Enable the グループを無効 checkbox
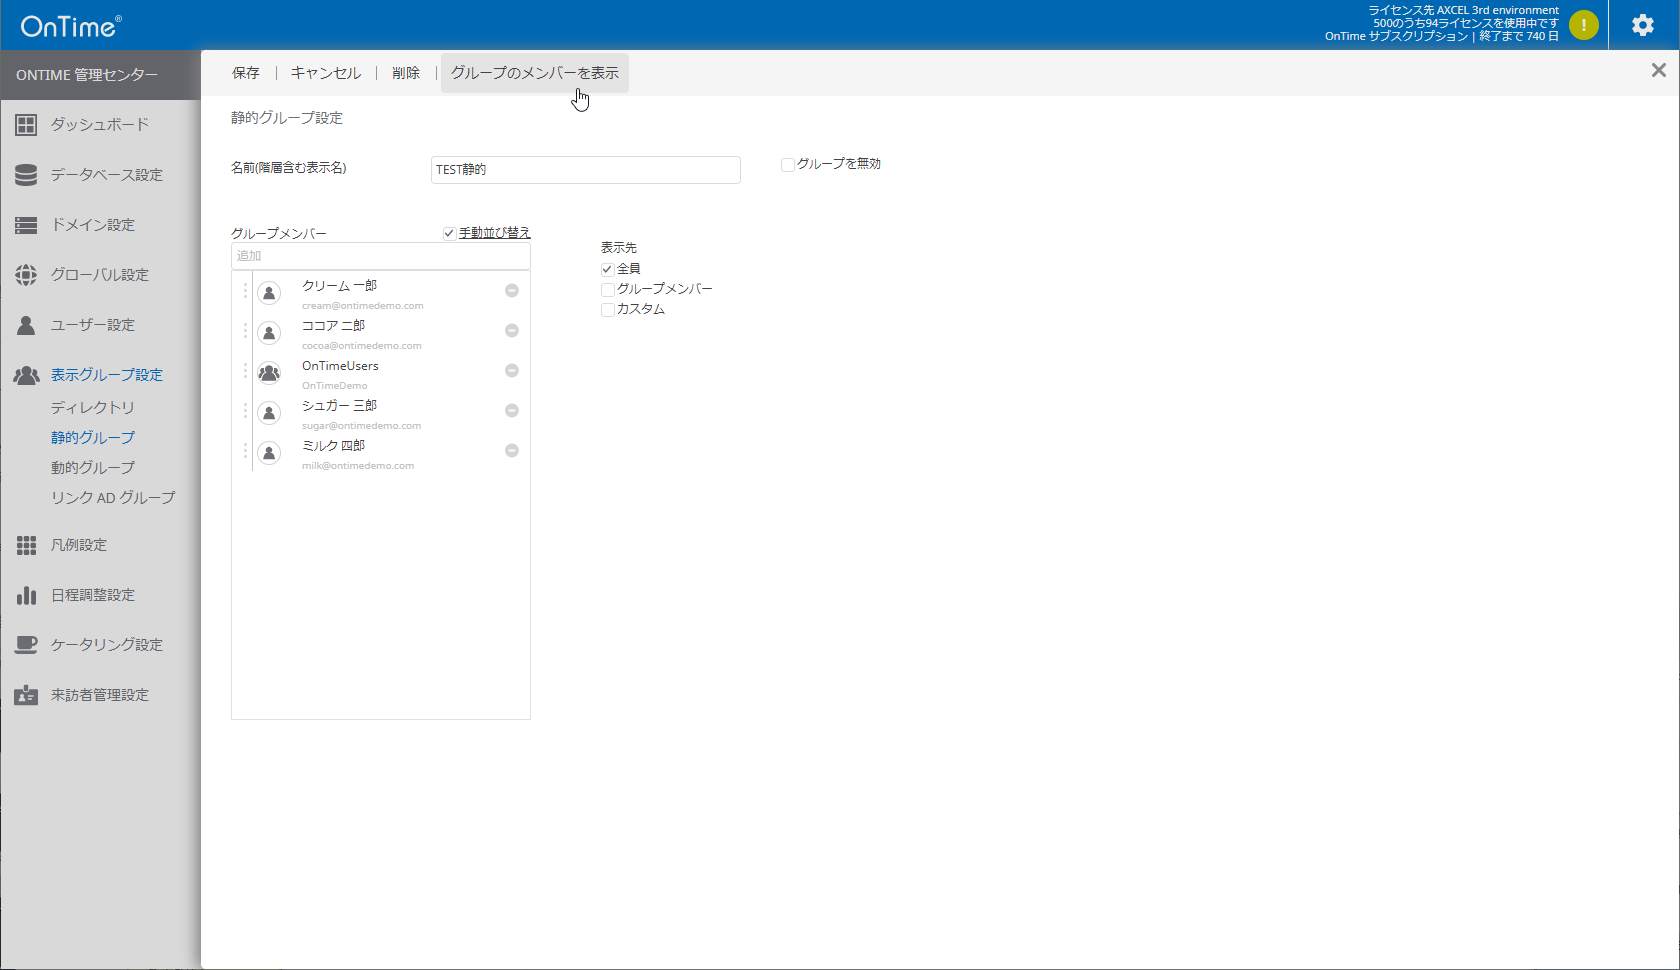 (x=787, y=164)
